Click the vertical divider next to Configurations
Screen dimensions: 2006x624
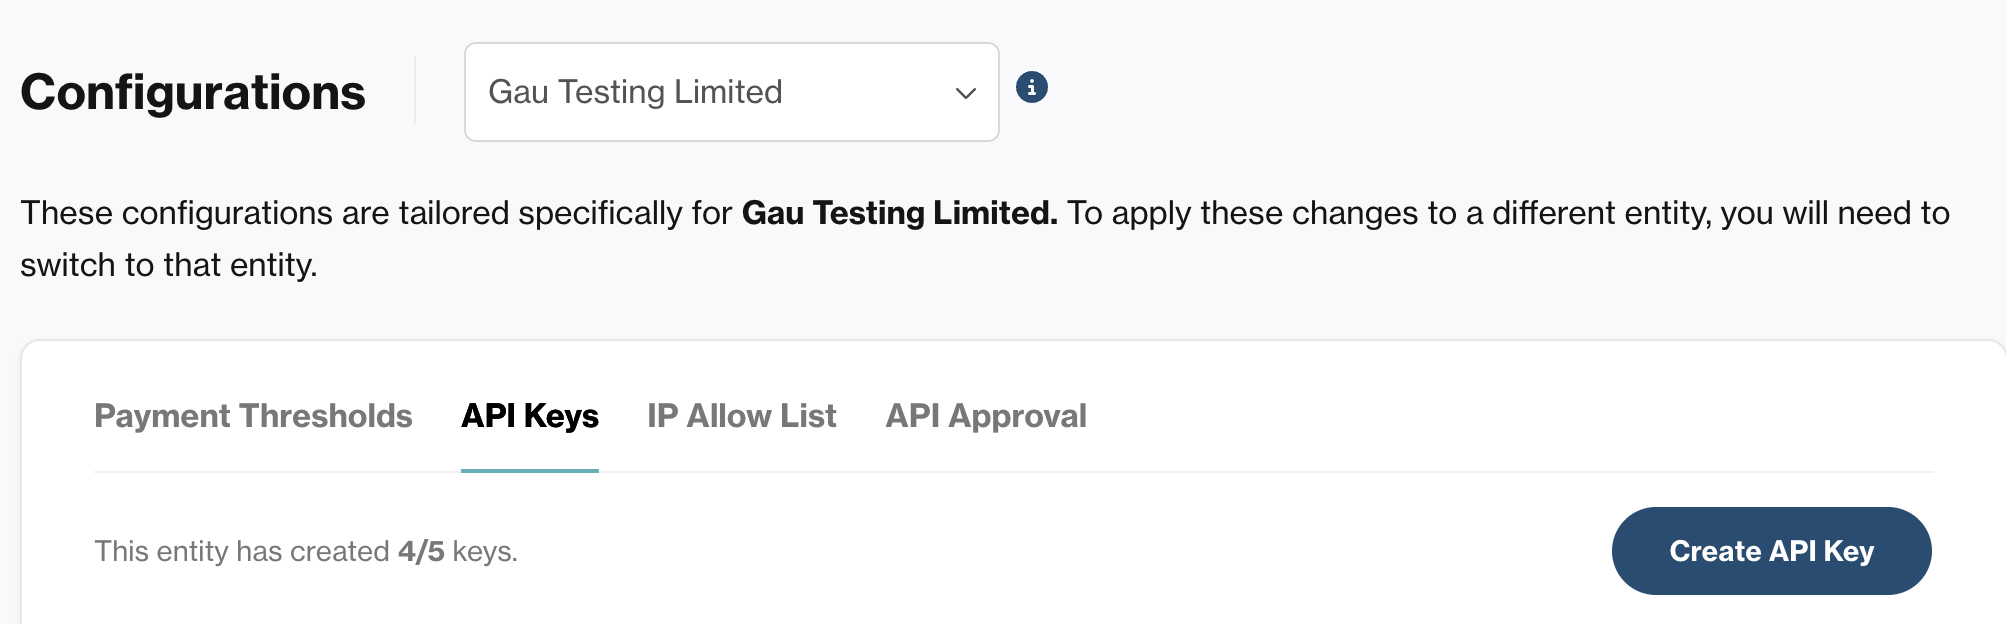[415, 90]
